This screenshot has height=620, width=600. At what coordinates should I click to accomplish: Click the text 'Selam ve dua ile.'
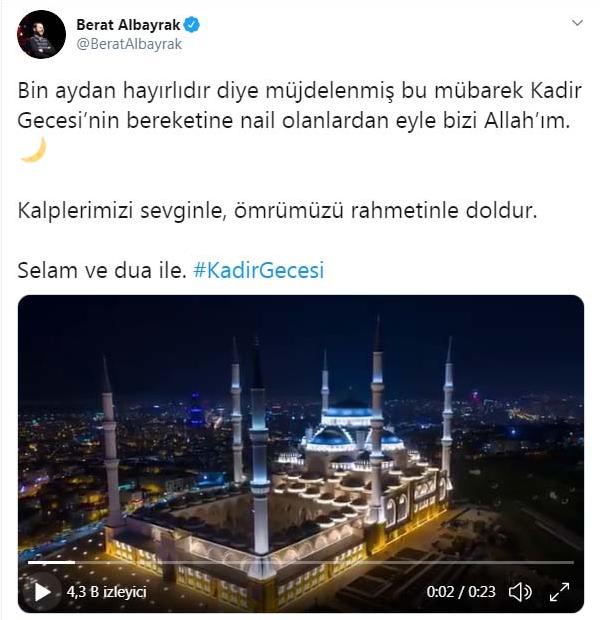[102, 270]
